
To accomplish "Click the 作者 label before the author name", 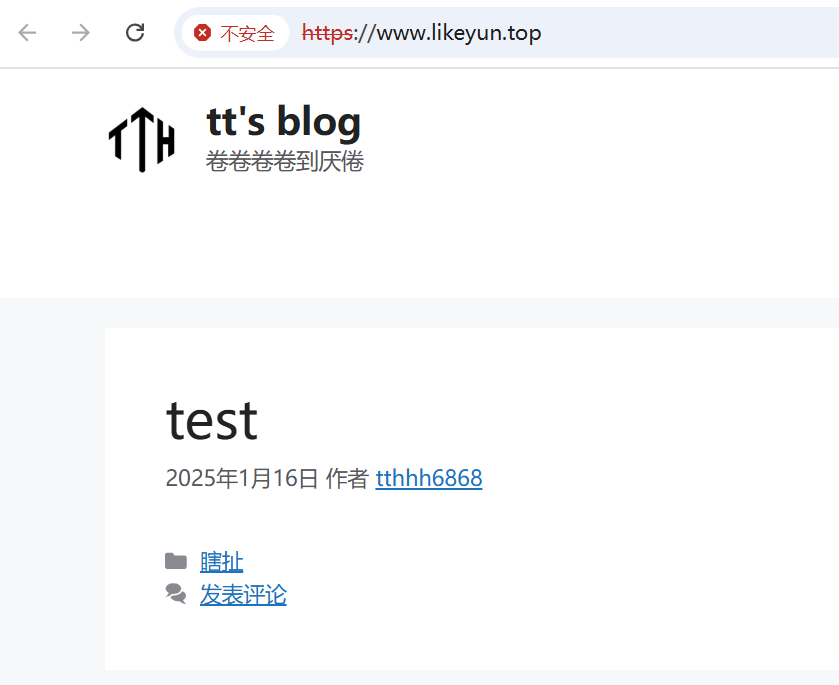I will pos(347,478).
